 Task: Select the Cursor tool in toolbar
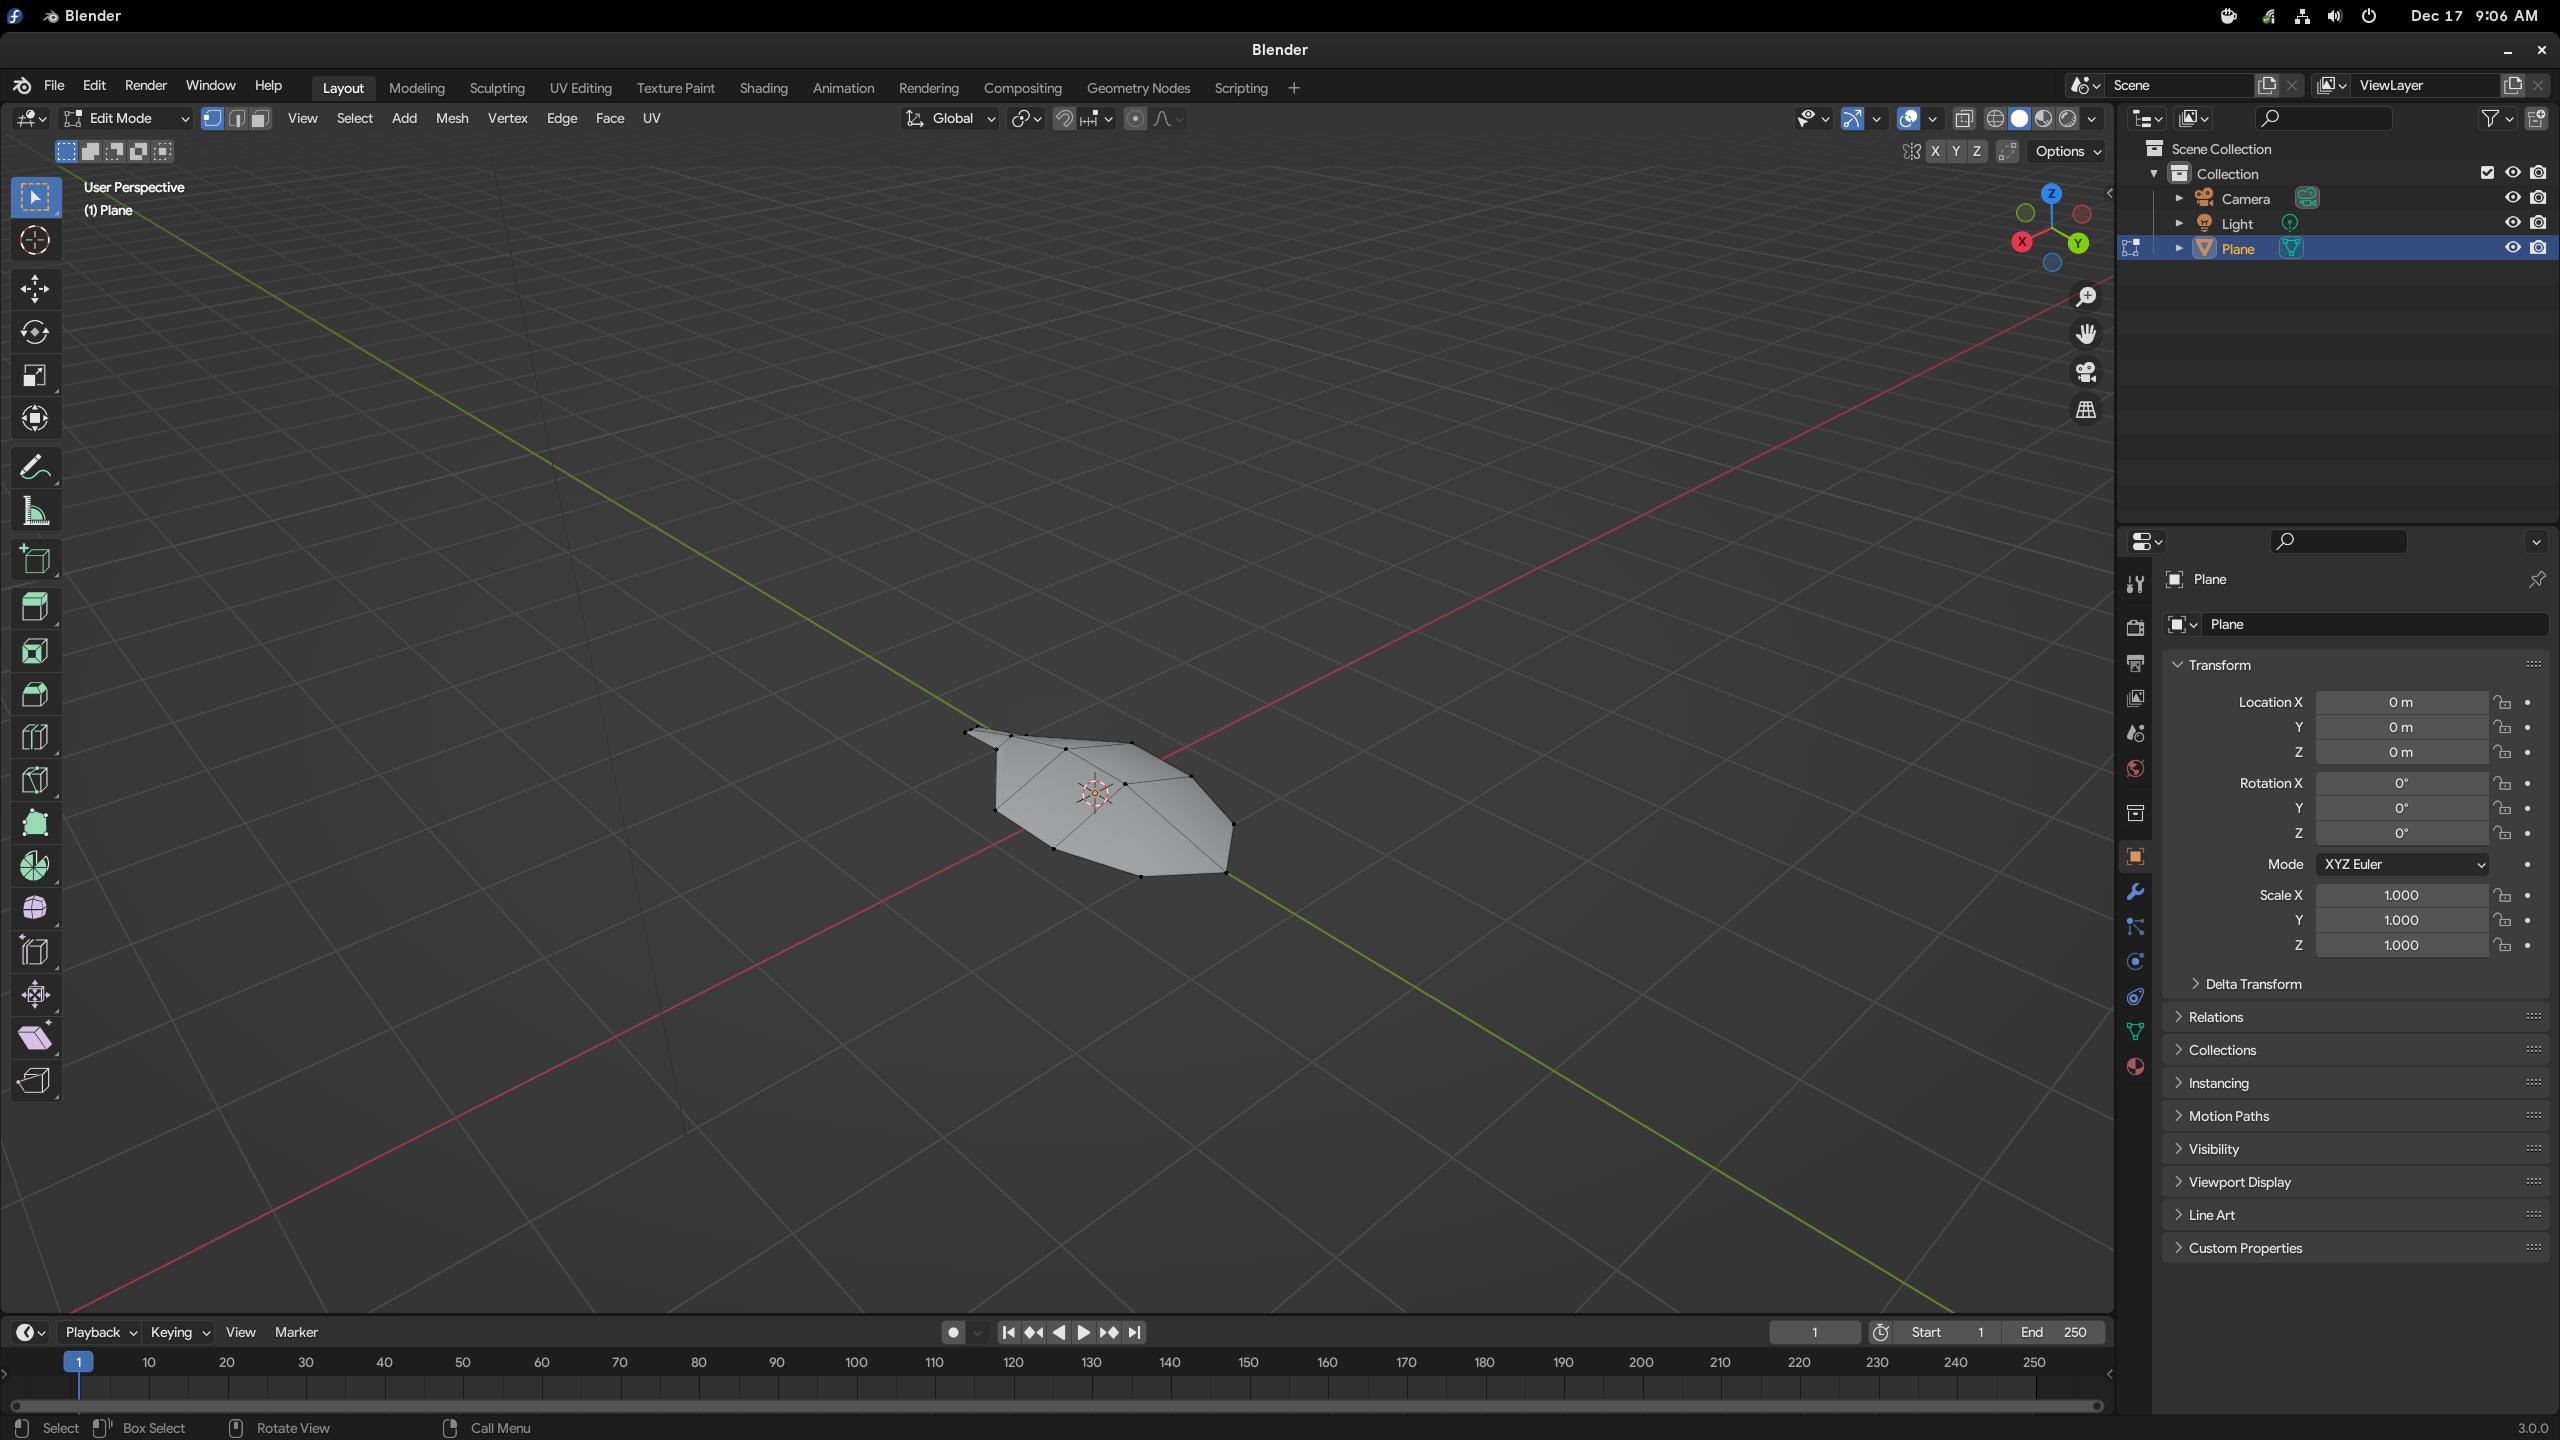click(35, 240)
